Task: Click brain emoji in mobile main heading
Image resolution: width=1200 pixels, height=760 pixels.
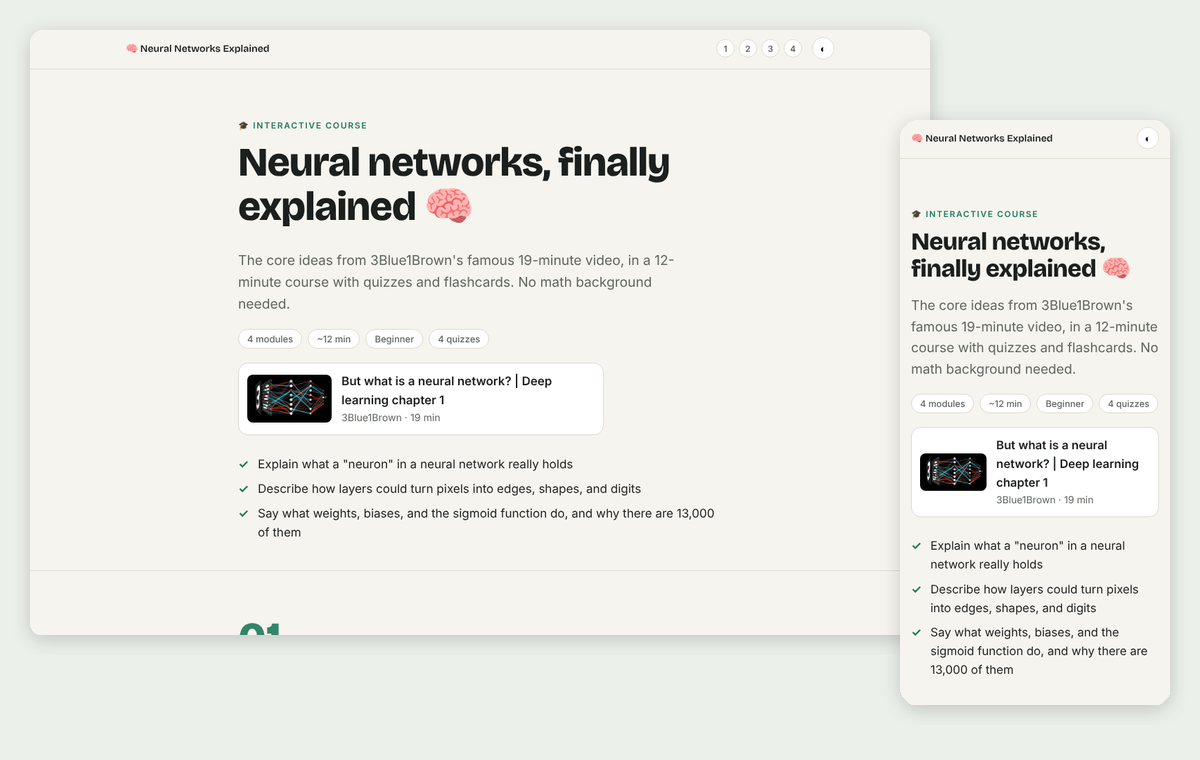Action: click(1115, 268)
